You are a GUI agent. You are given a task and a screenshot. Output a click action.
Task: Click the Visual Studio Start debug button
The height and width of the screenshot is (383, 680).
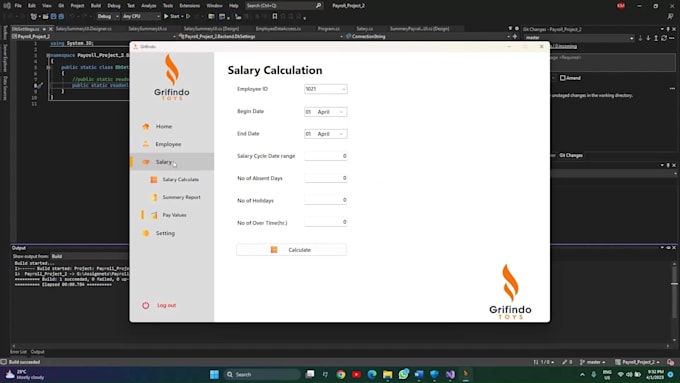coord(172,16)
